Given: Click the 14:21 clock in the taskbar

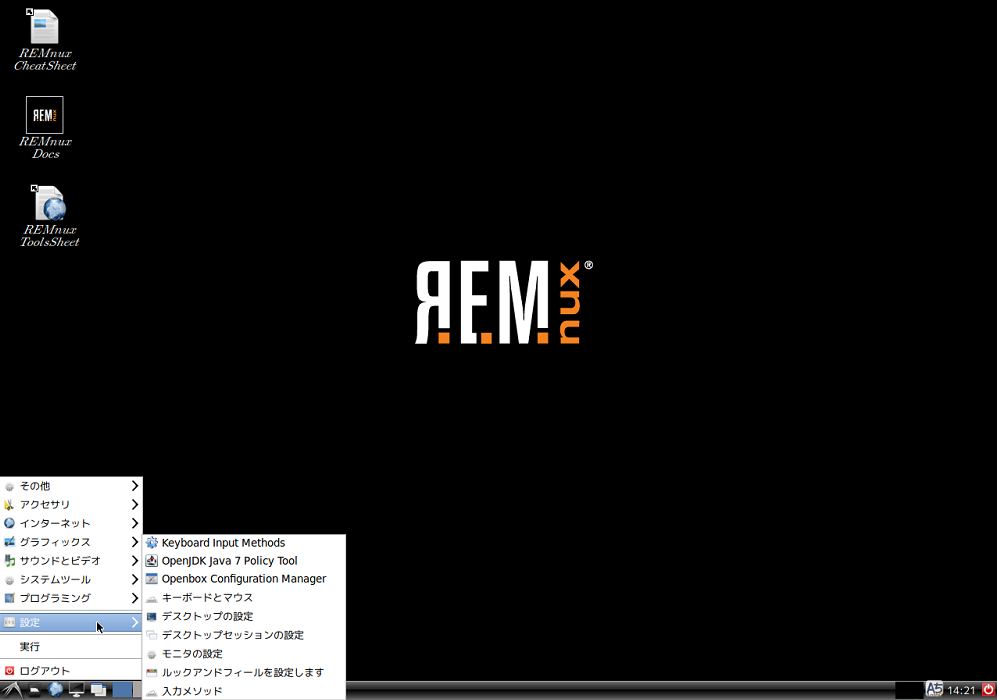Looking at the screenshot, I should point(961,690).
